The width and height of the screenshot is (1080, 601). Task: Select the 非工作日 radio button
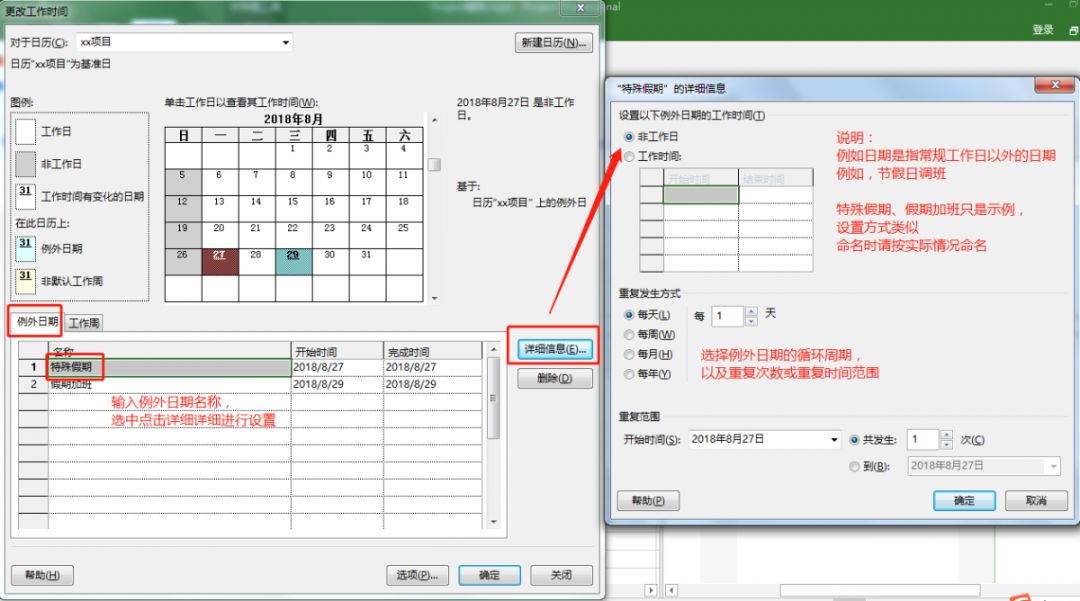tap(628, 136)
